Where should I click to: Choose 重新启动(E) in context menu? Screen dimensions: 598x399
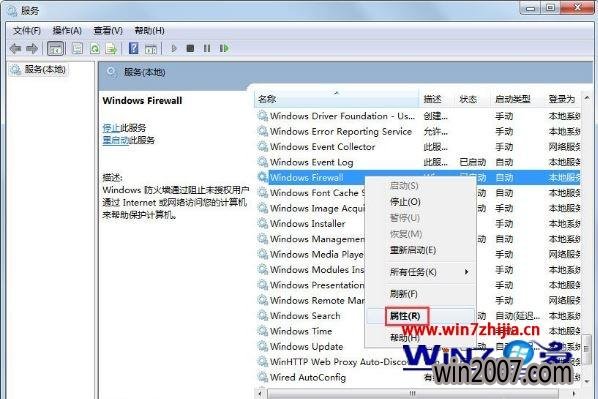pos(413,250)
